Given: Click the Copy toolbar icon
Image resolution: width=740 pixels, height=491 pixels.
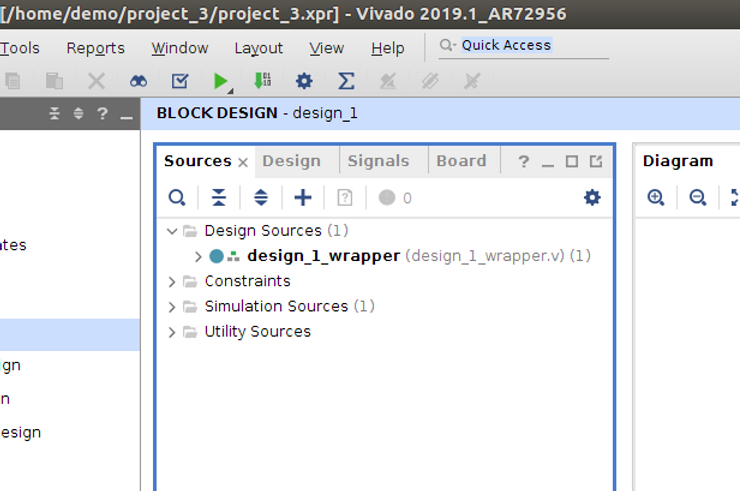Looking at the screenshot, I should (x=13, y=81).
